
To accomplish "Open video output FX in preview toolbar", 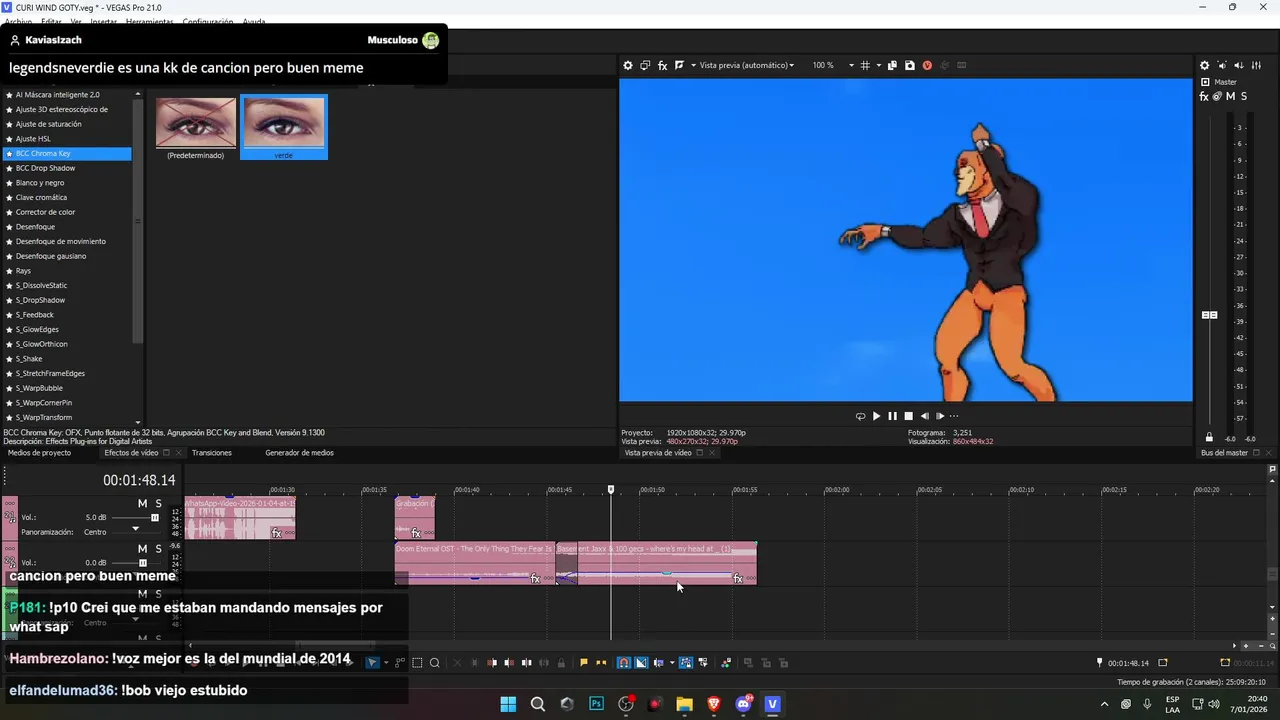I will pyautogui.click(x=662, y=65).
